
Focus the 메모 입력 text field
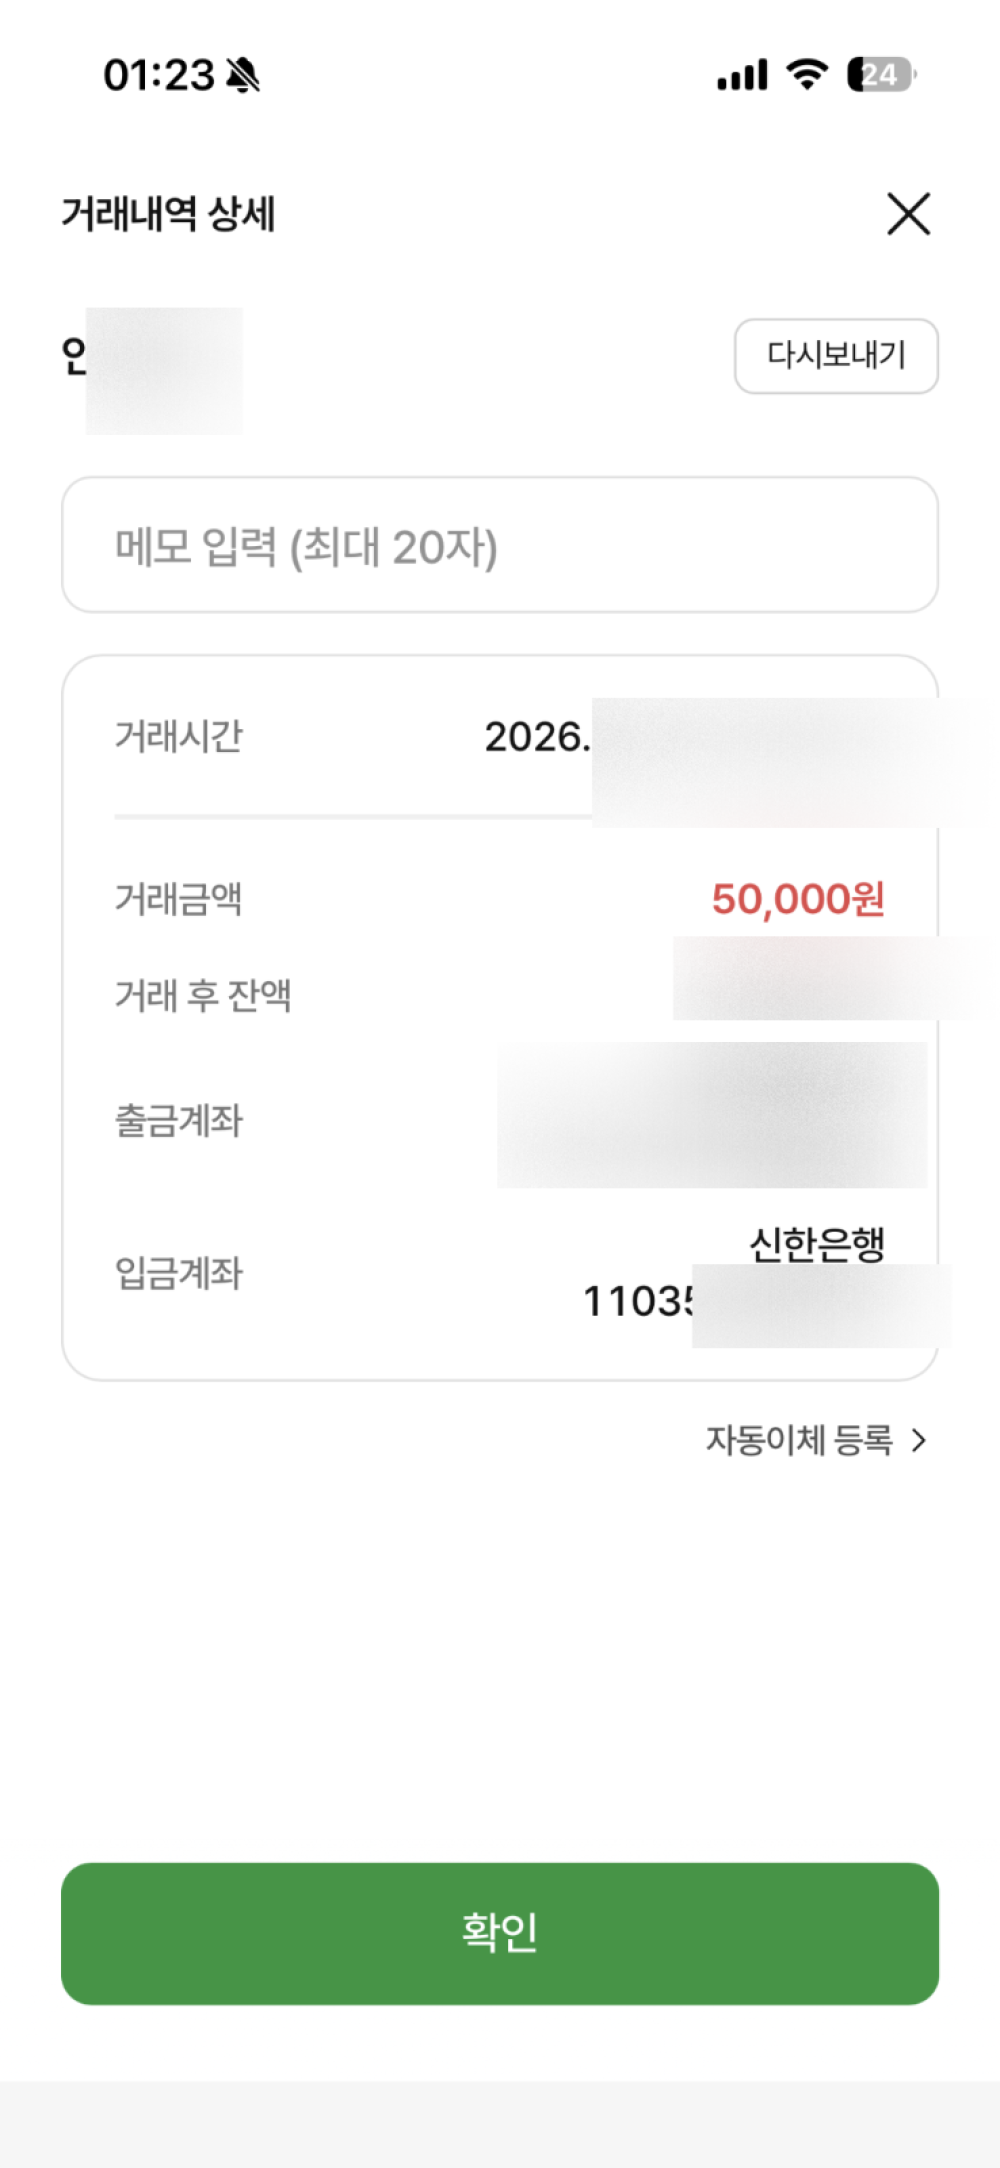pos(500,545)
